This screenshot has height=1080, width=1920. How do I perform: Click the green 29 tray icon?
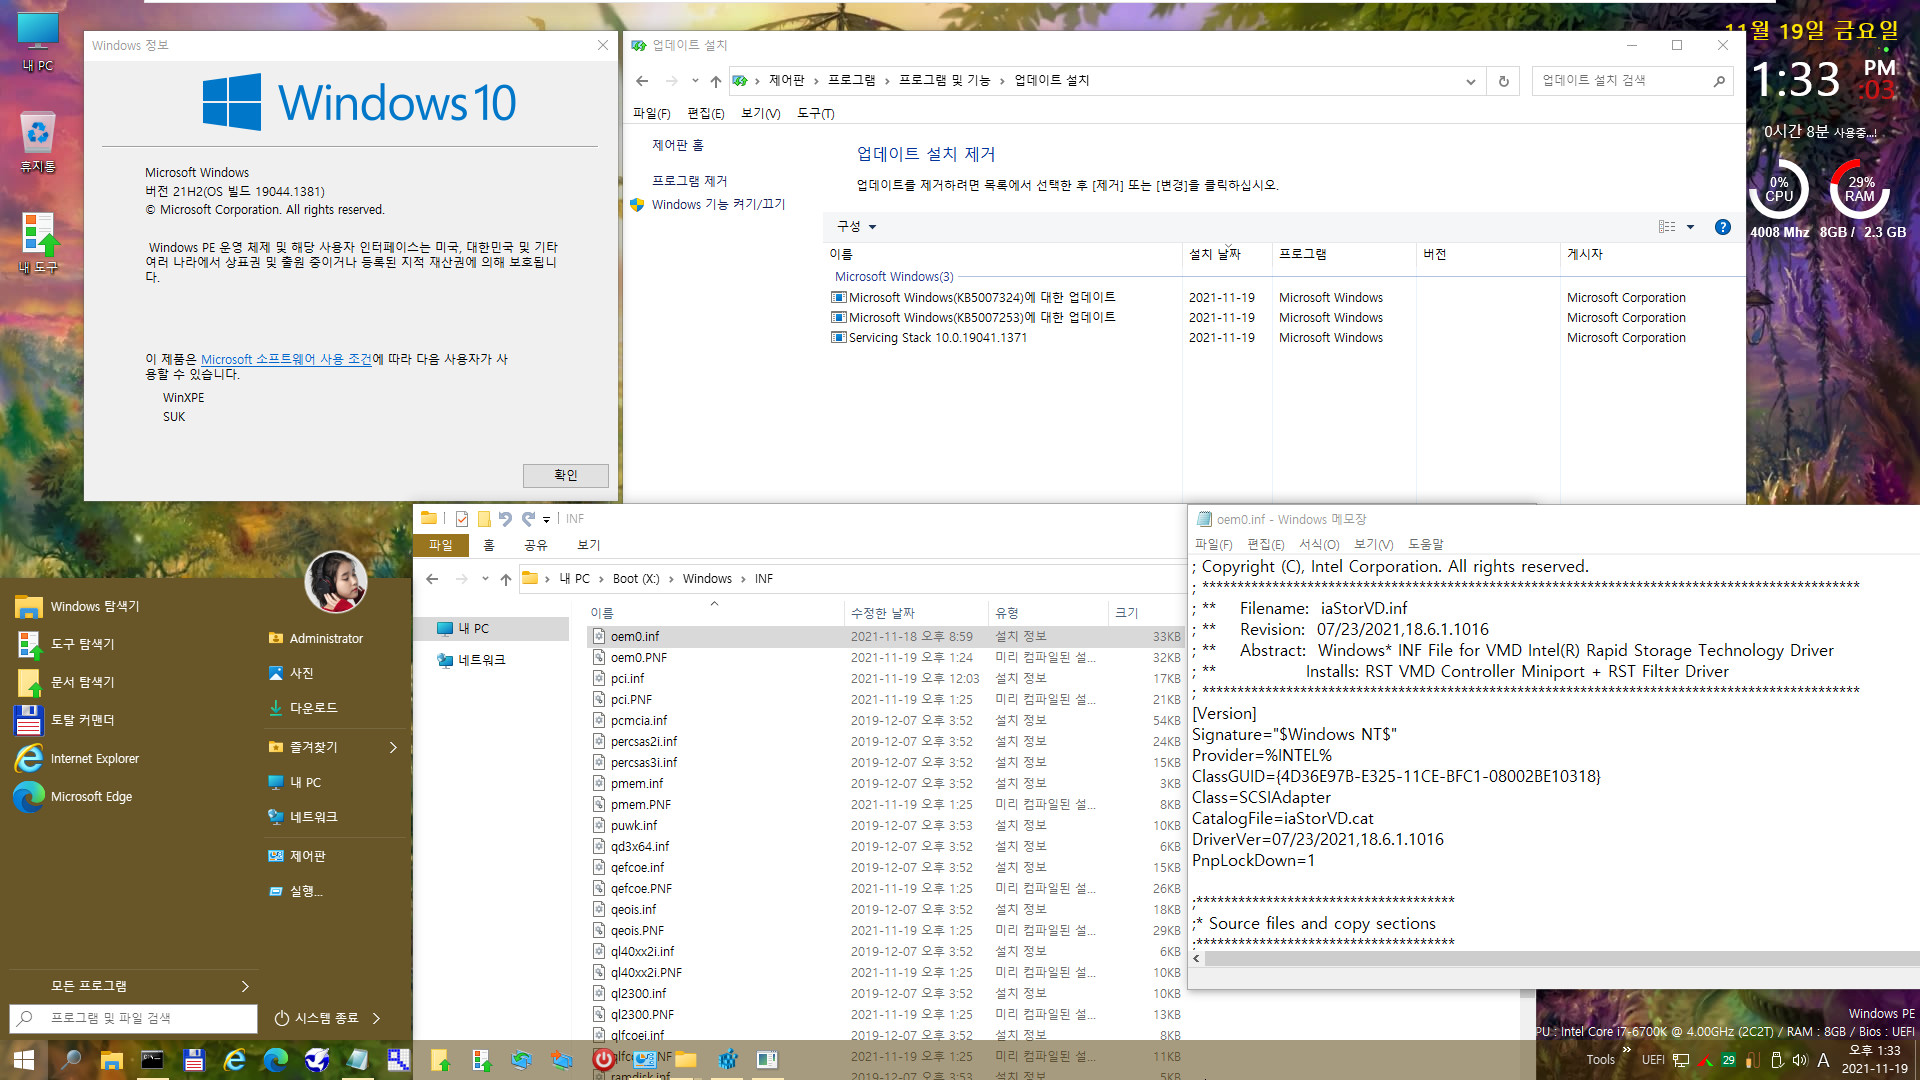tap(1728, 1060)
